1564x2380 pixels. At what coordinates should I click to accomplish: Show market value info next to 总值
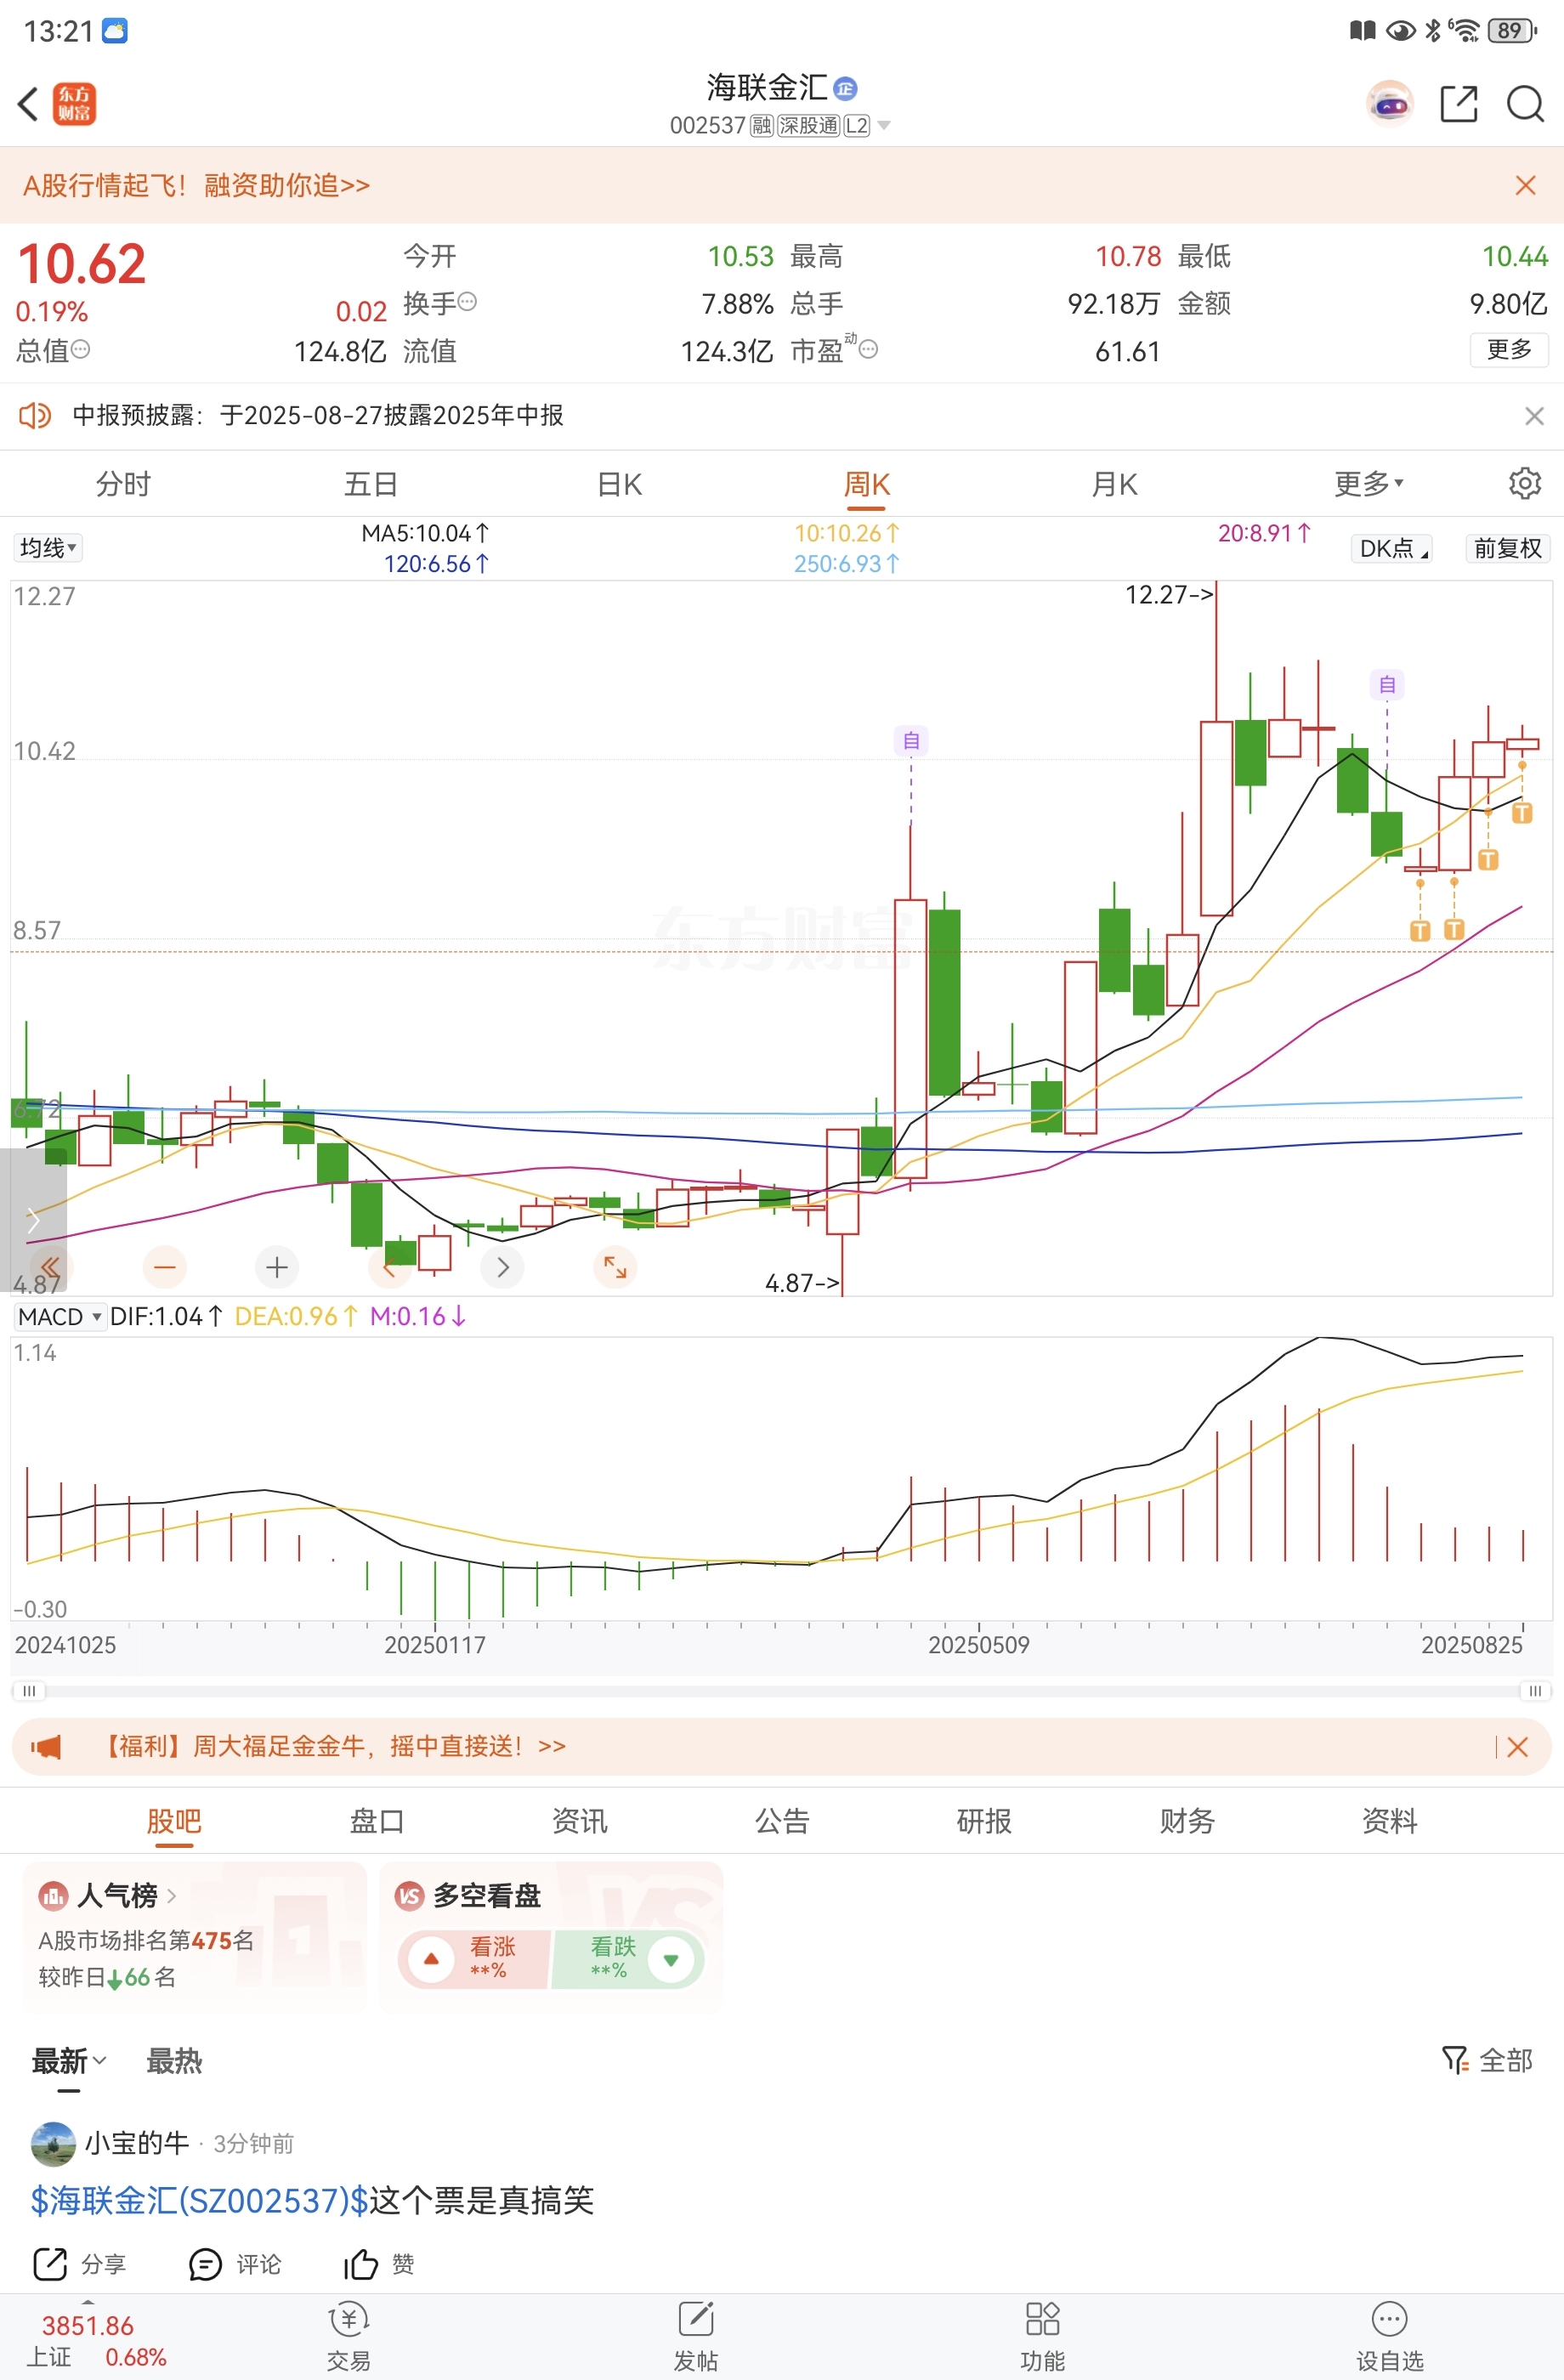(81, 349)
